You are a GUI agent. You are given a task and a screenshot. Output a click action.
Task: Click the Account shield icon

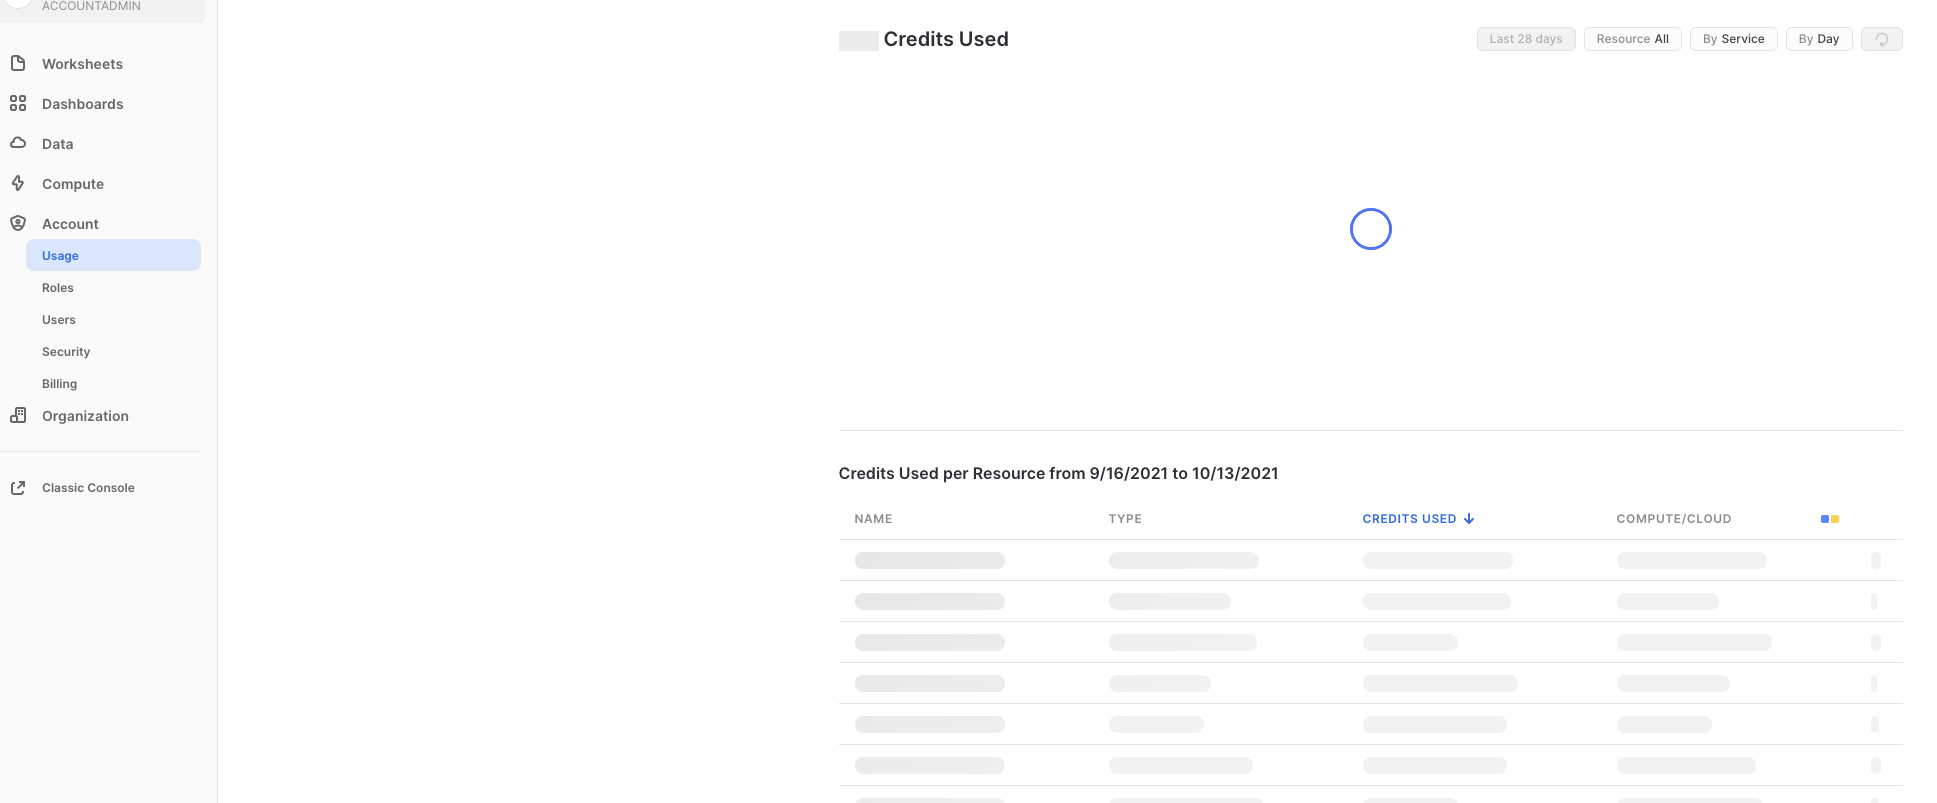18,223
